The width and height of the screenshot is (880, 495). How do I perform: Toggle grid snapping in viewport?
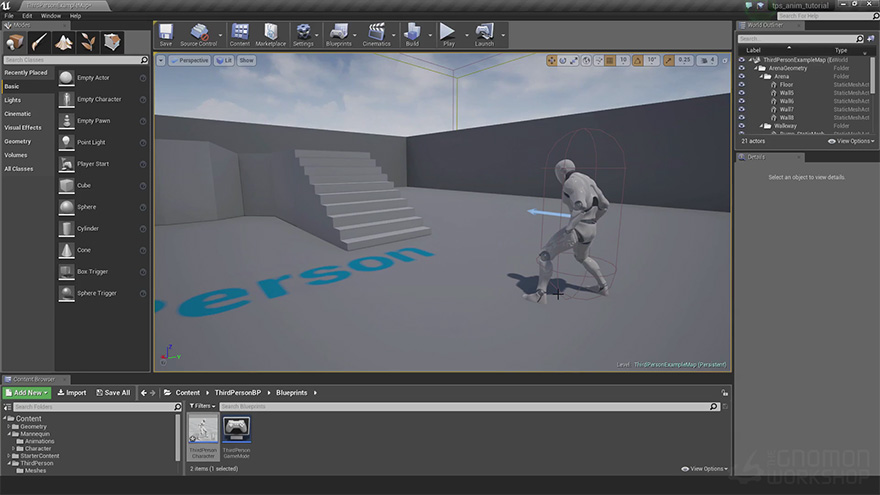(610, 61)
